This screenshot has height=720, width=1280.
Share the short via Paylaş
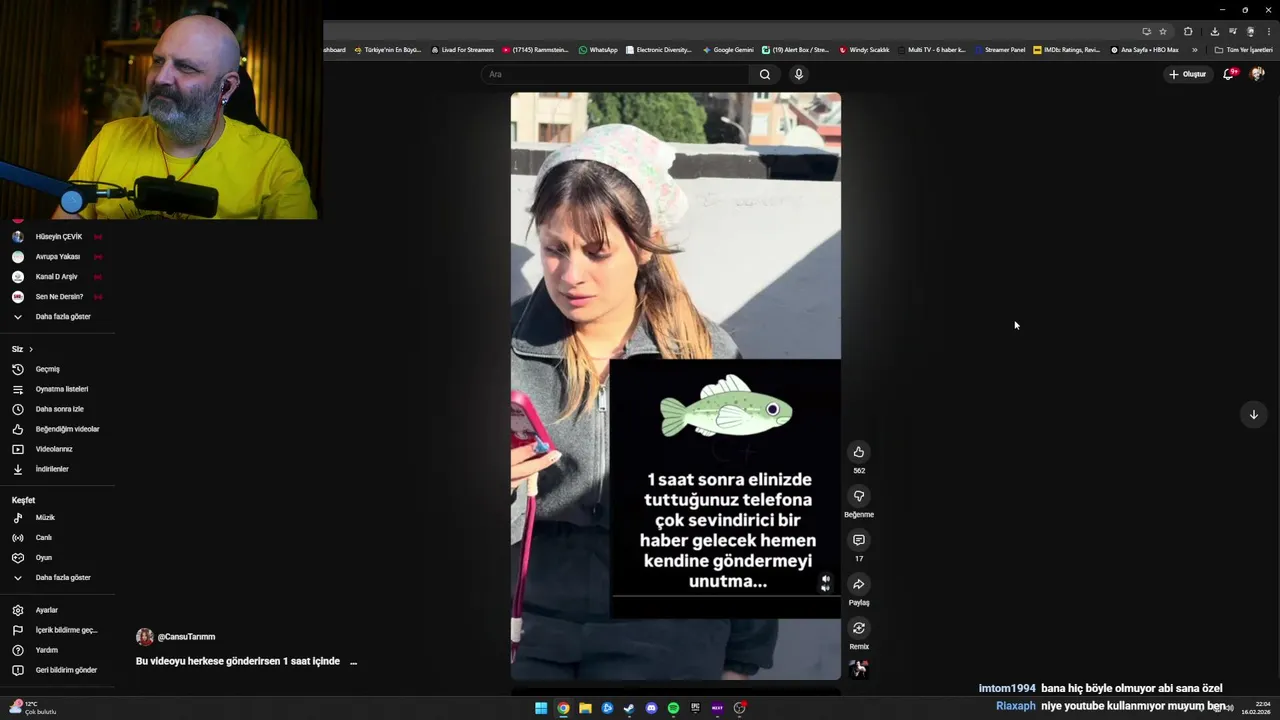tap(858, 584)
